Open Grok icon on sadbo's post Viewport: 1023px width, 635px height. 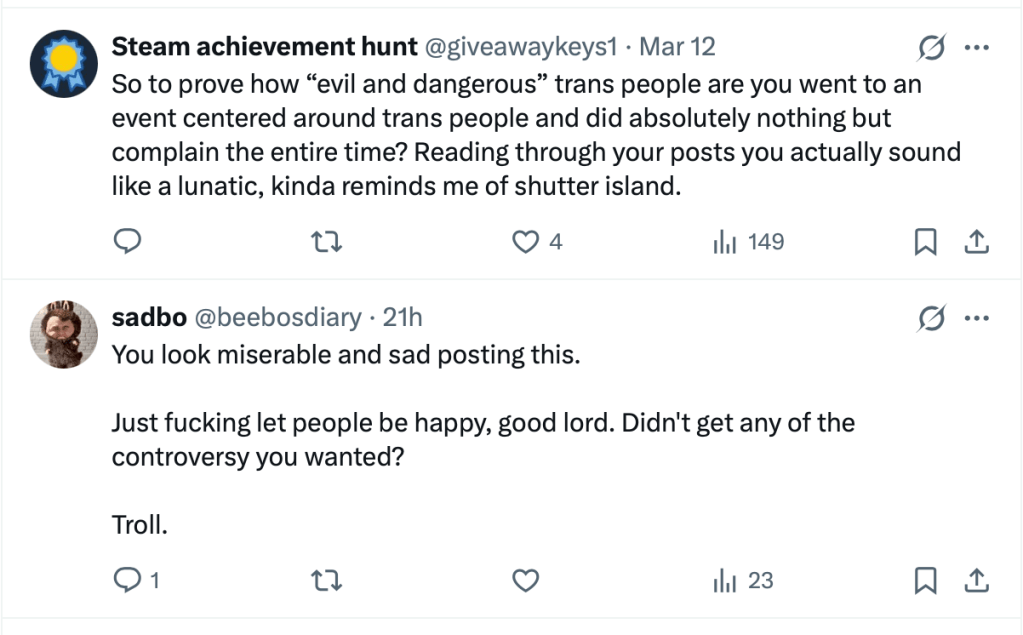(932, 318)
